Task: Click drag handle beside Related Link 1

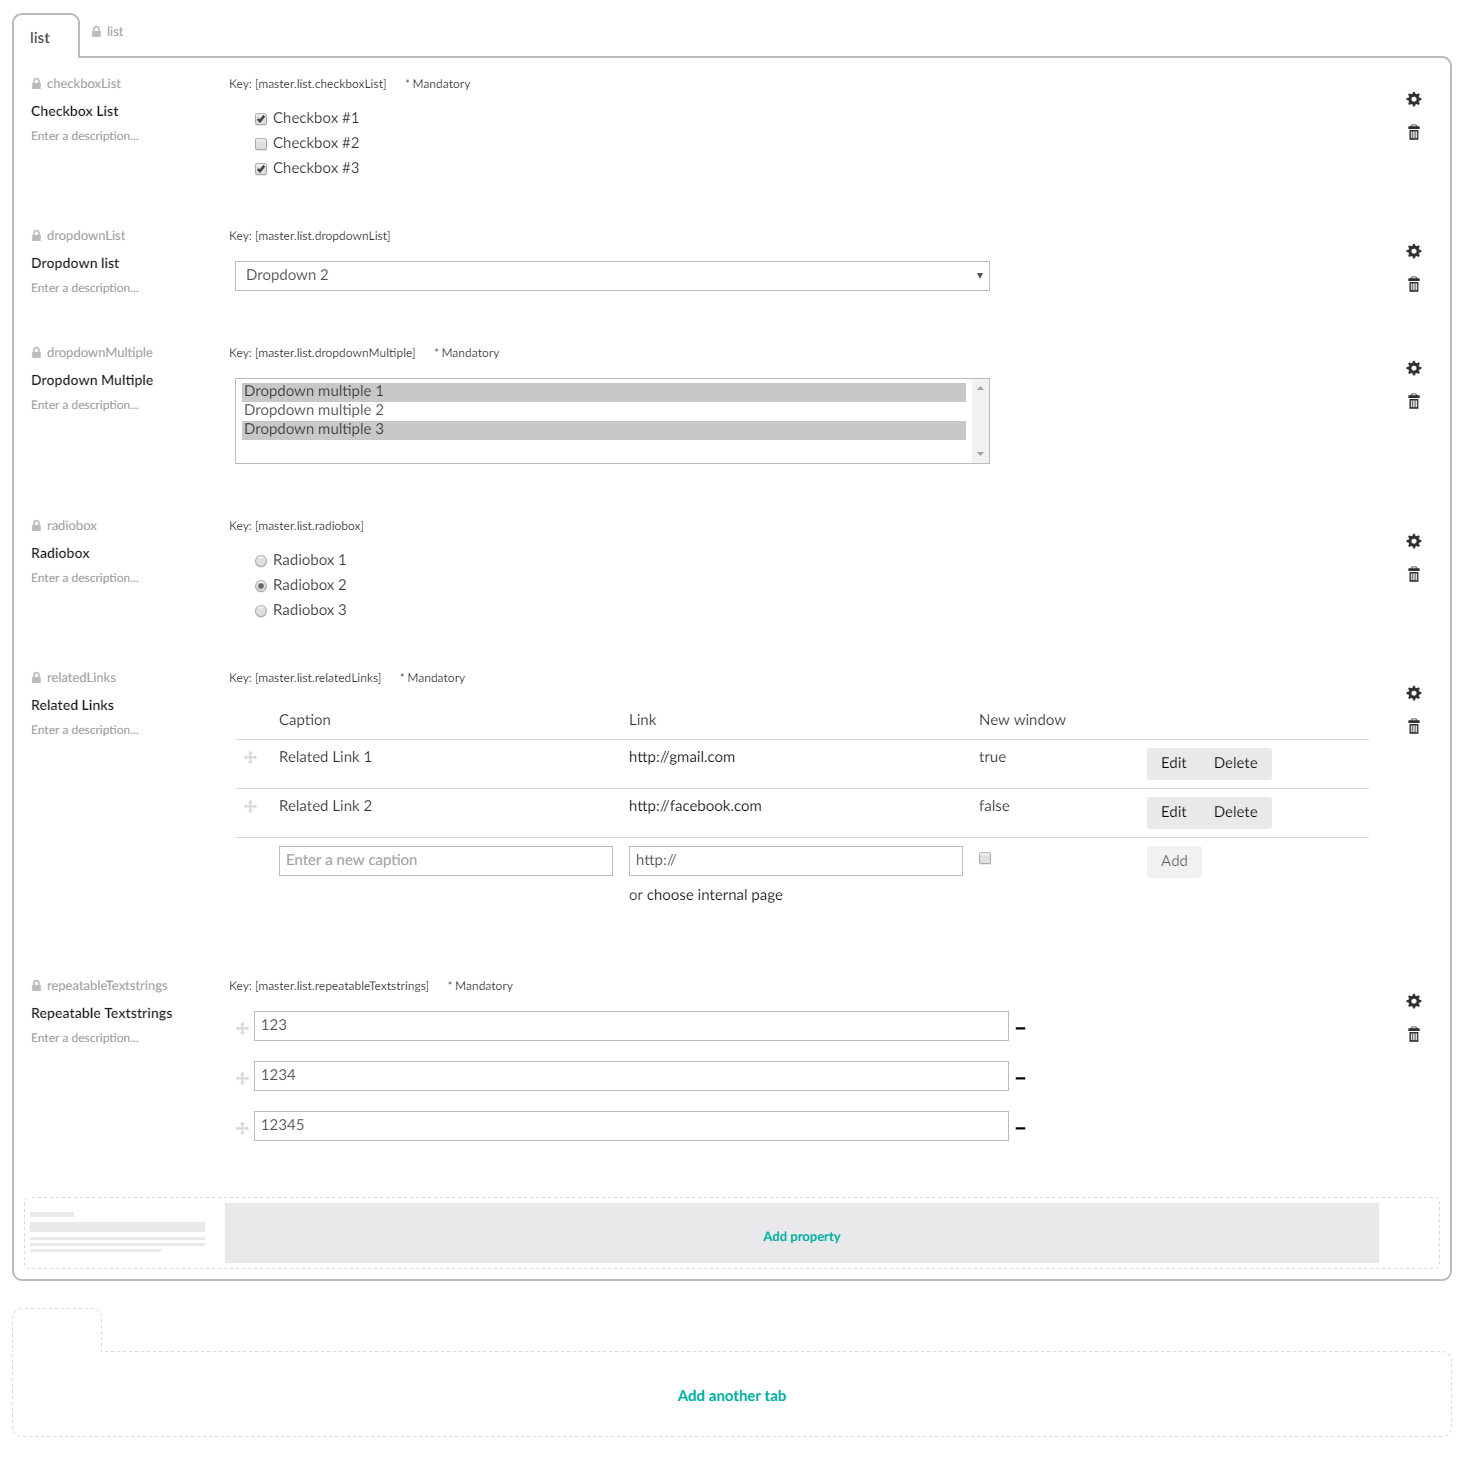Action: (251, 758)
